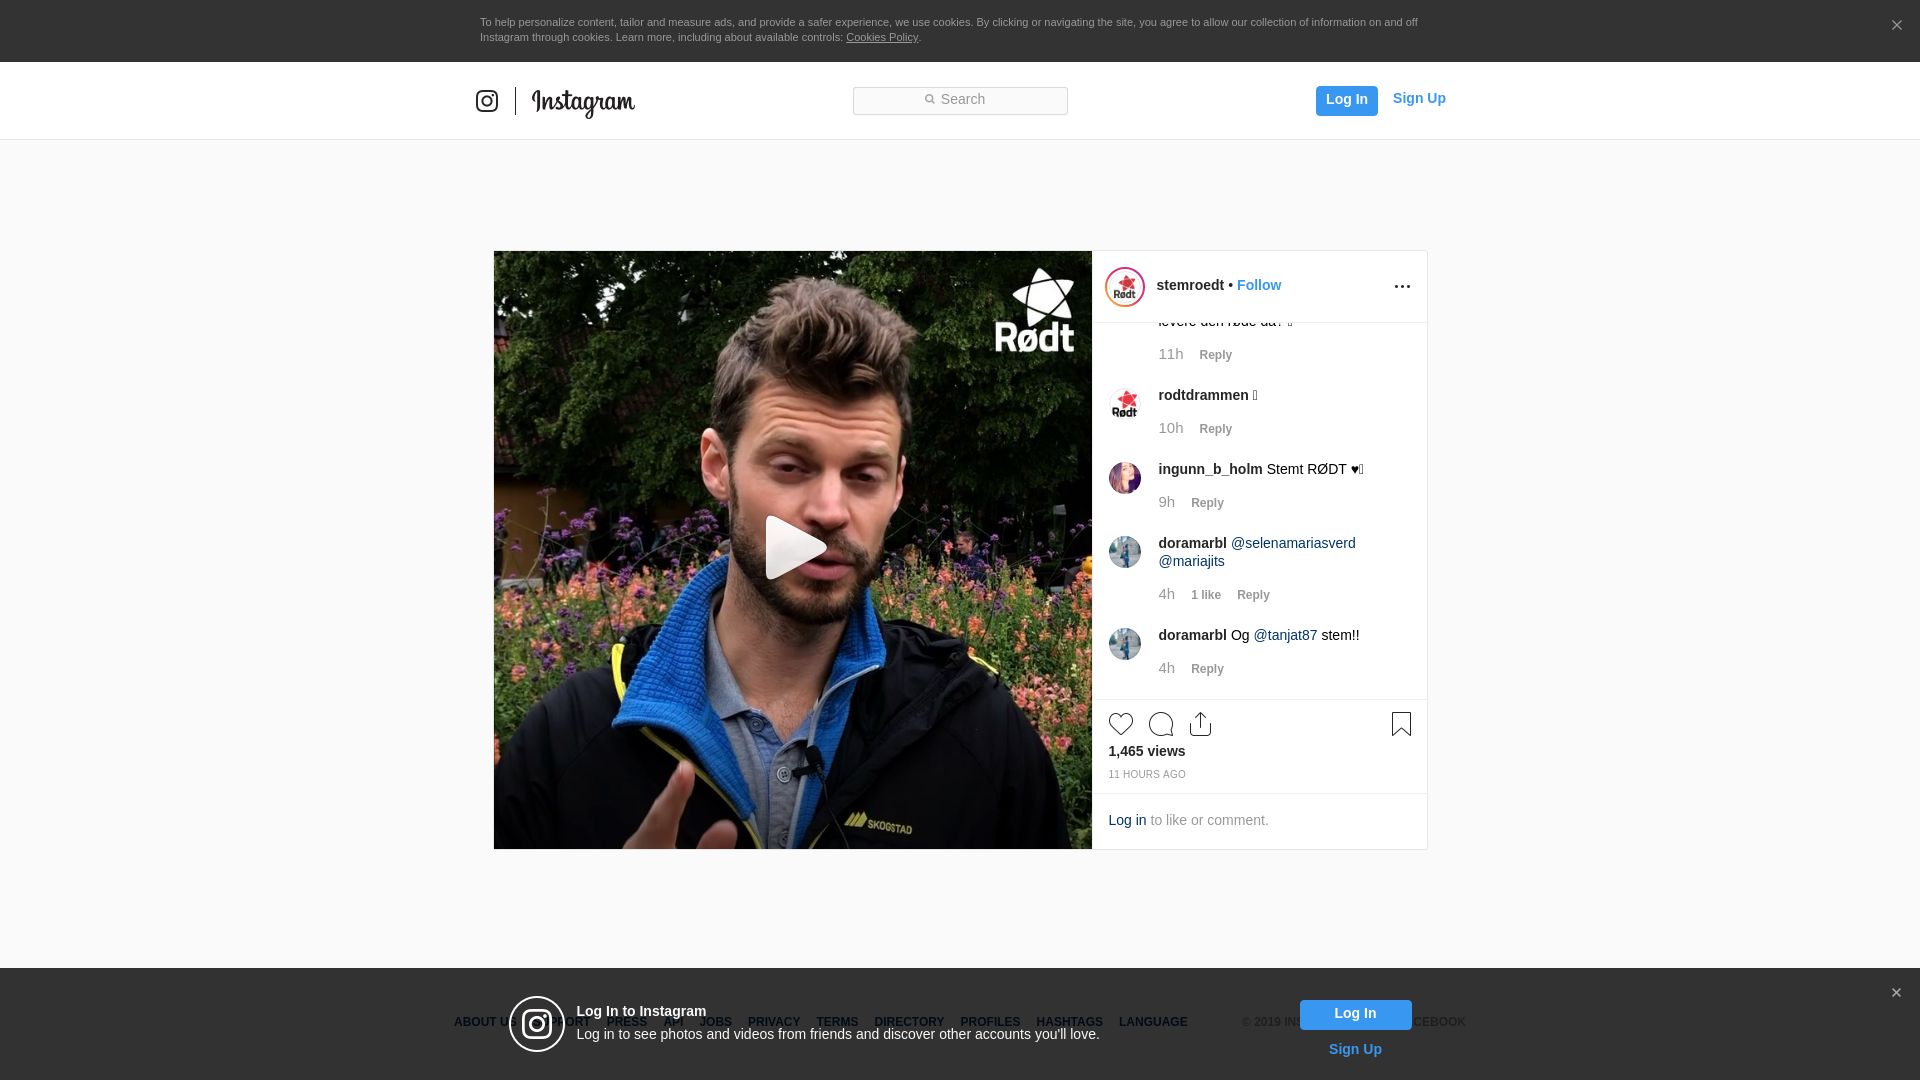Open the Cookies Policy link

pyautogui.click(x=881, y=37)
